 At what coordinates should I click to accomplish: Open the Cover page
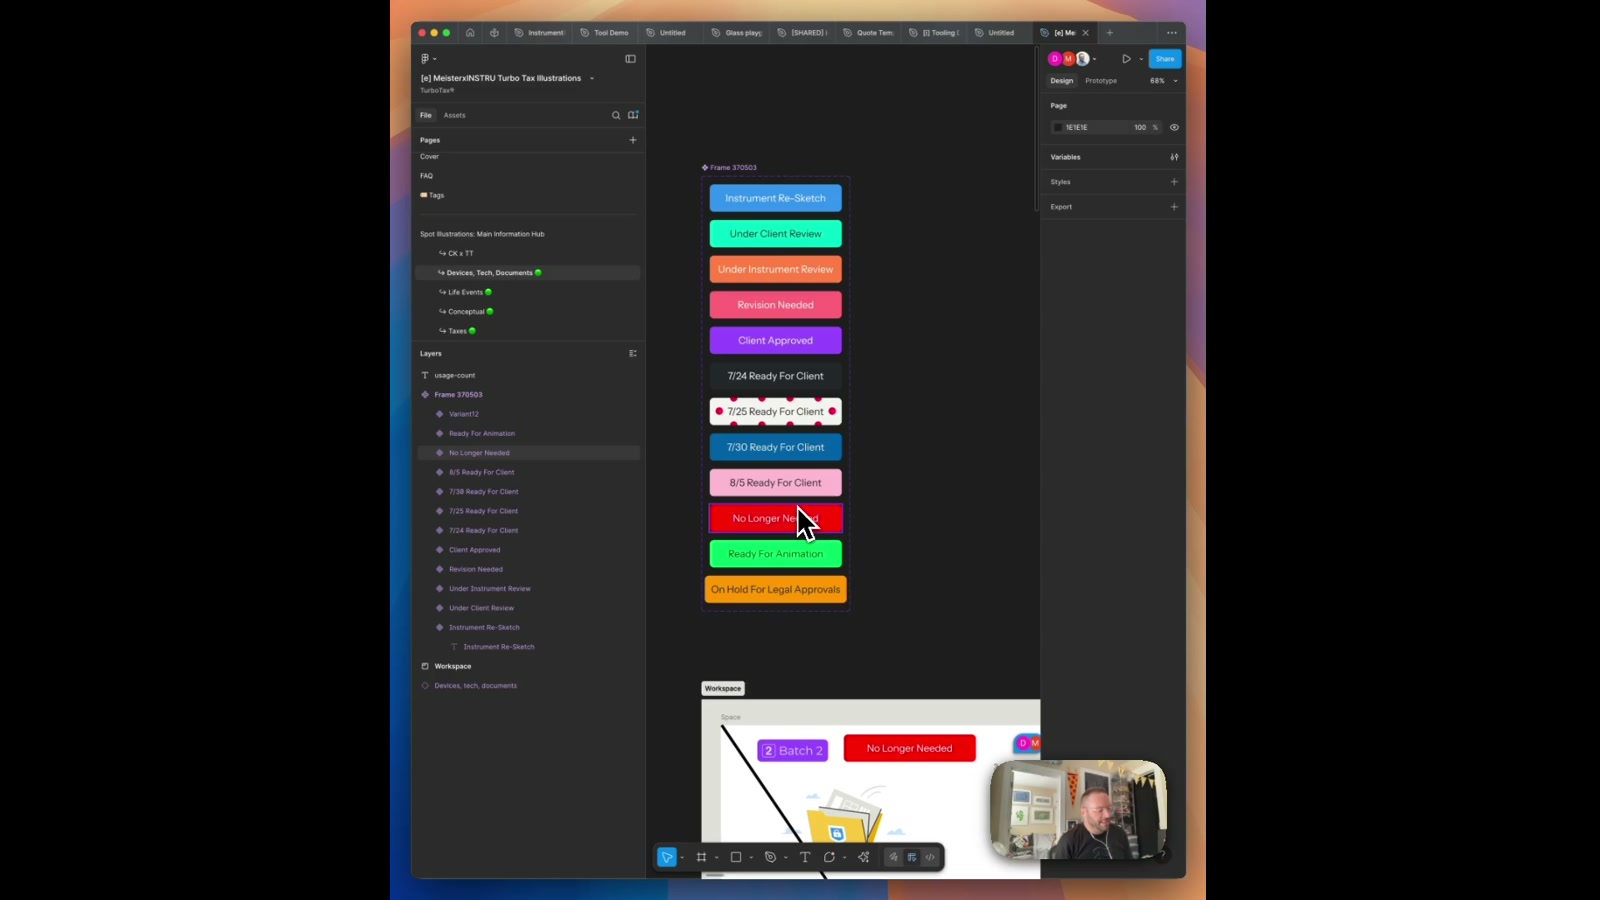(430, 157)
